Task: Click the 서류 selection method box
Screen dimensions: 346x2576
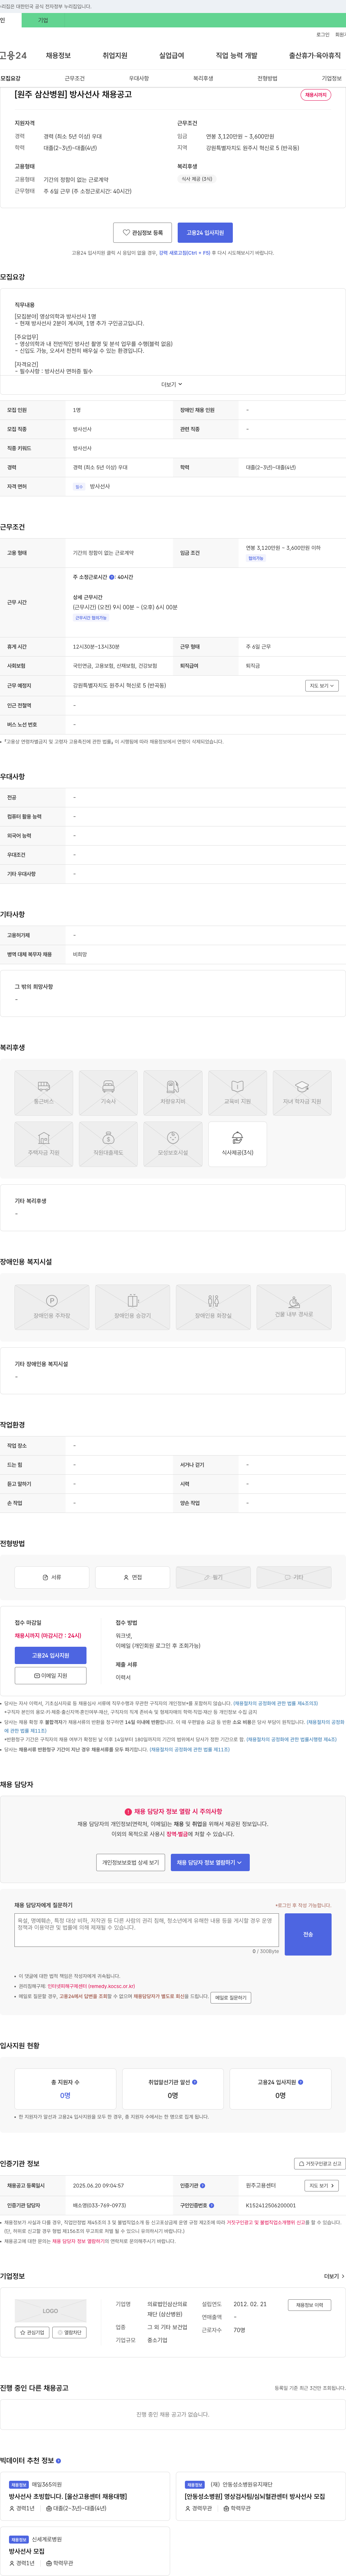Action: point(51,1577)
